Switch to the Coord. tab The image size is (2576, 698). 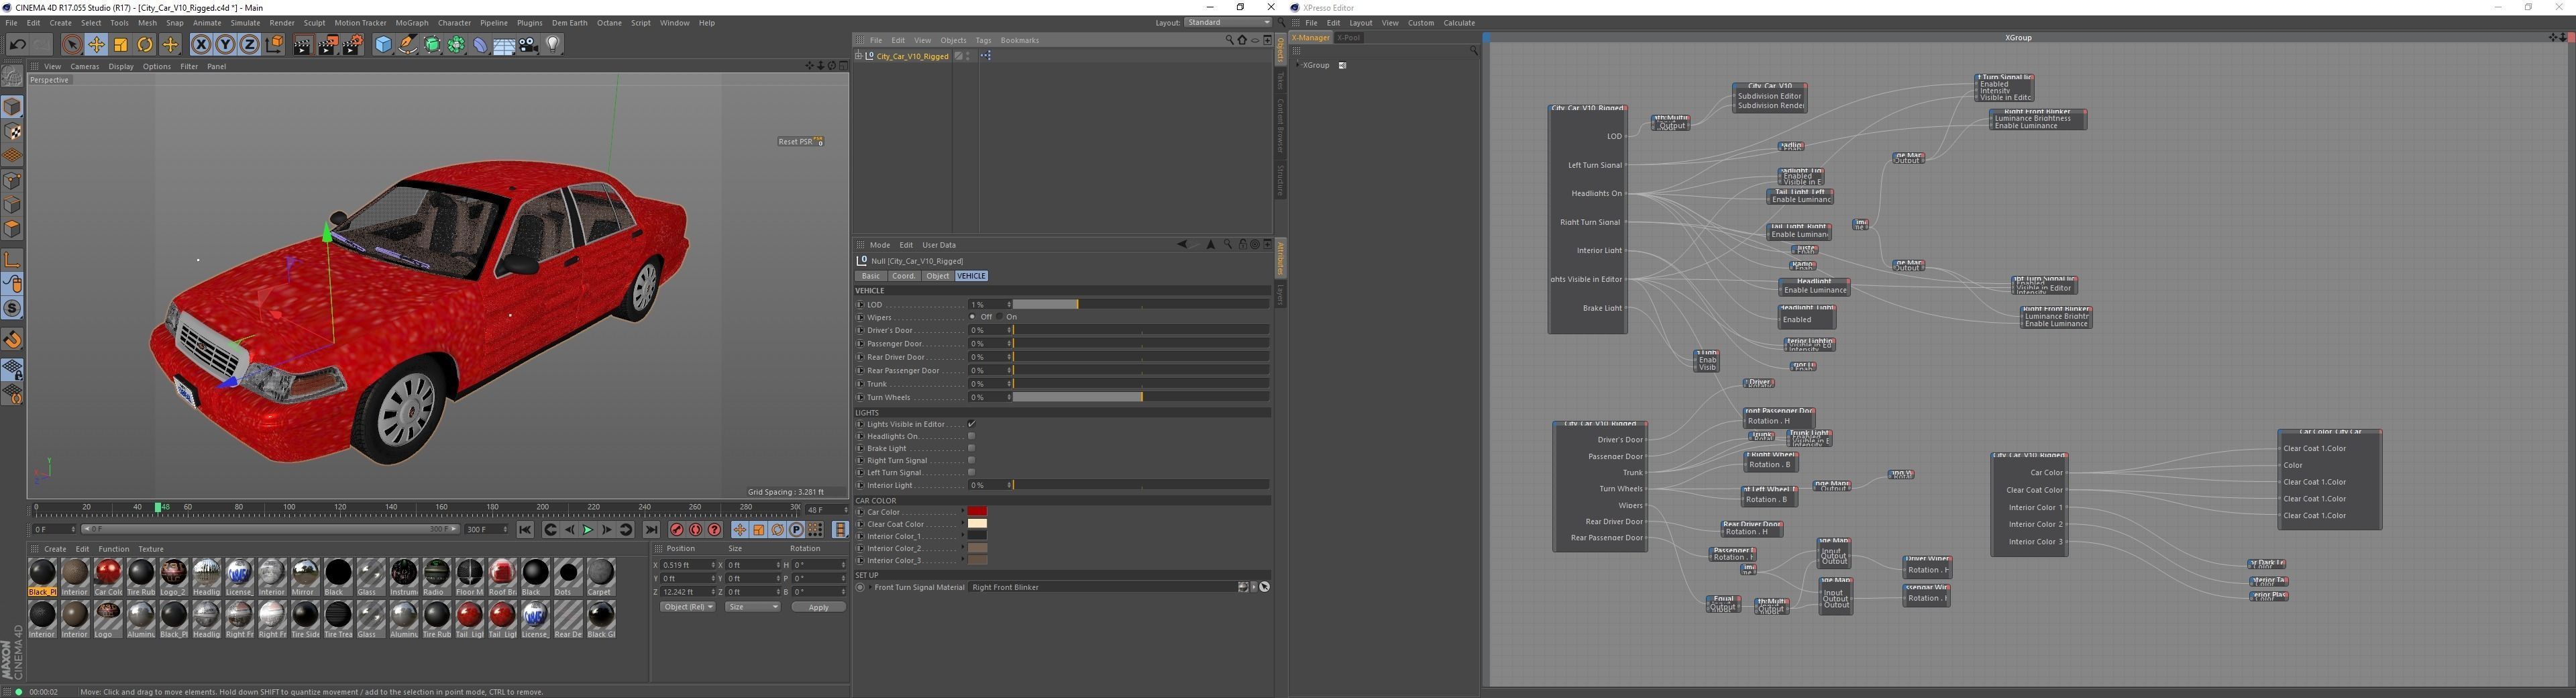tap(904, 276)
